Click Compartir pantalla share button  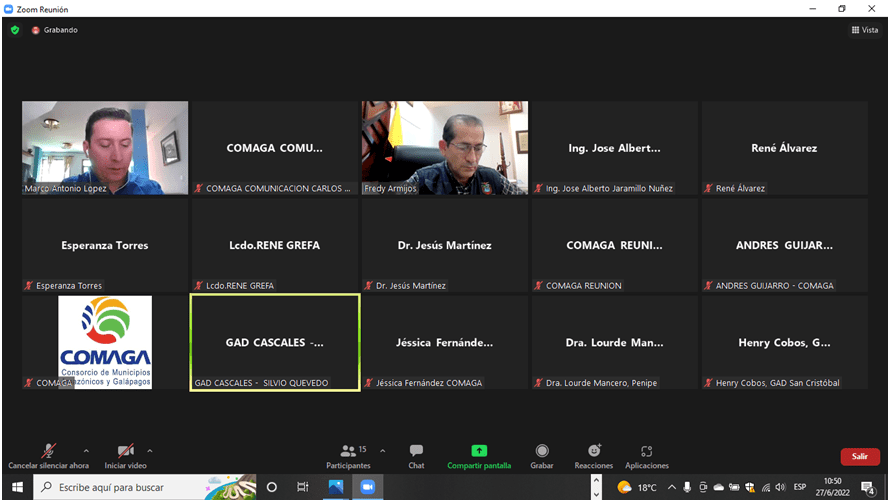479,457
